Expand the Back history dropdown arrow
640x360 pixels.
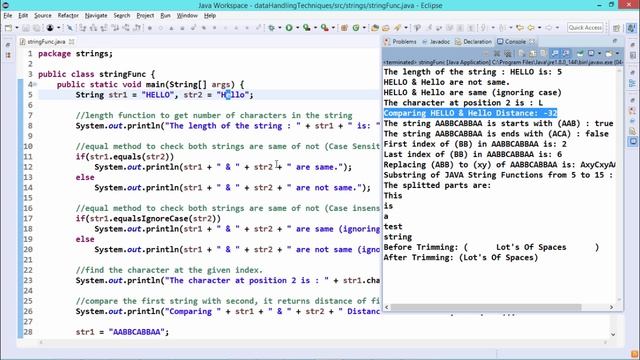coord(539,28)
